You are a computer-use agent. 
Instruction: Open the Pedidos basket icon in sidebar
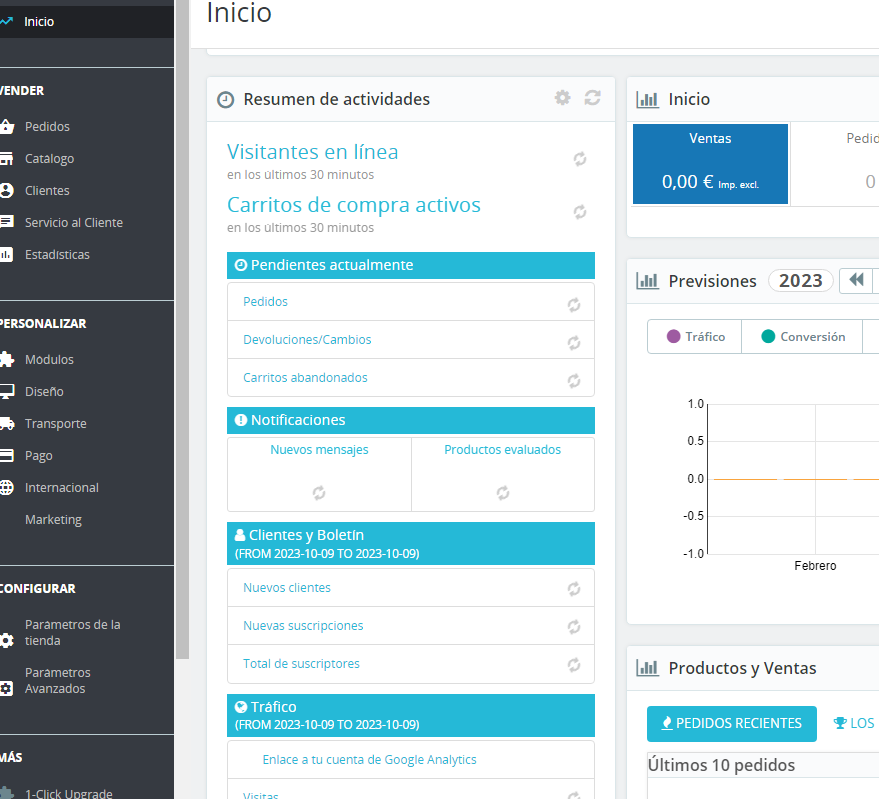6,127
